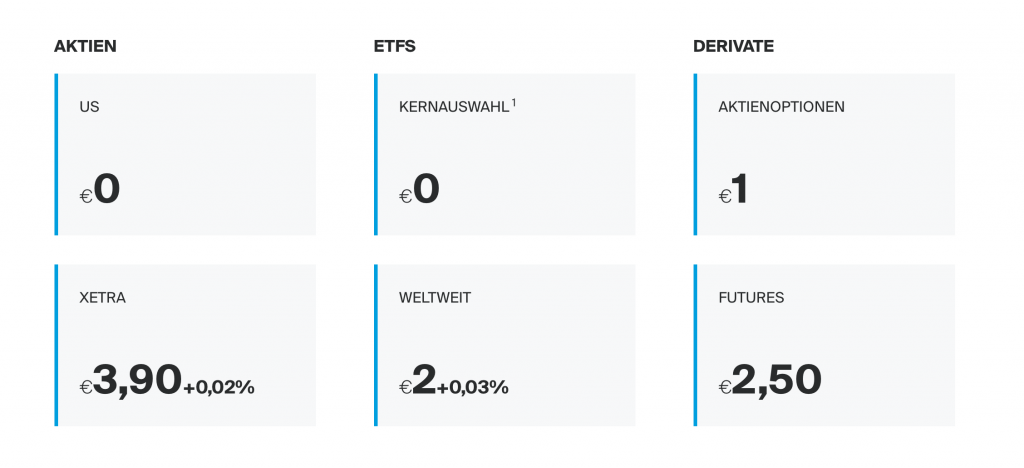1024x468 pixels.
Task: Click blue accent bar of Futures card
Action: pyautogui.click(x=695, y=345)
